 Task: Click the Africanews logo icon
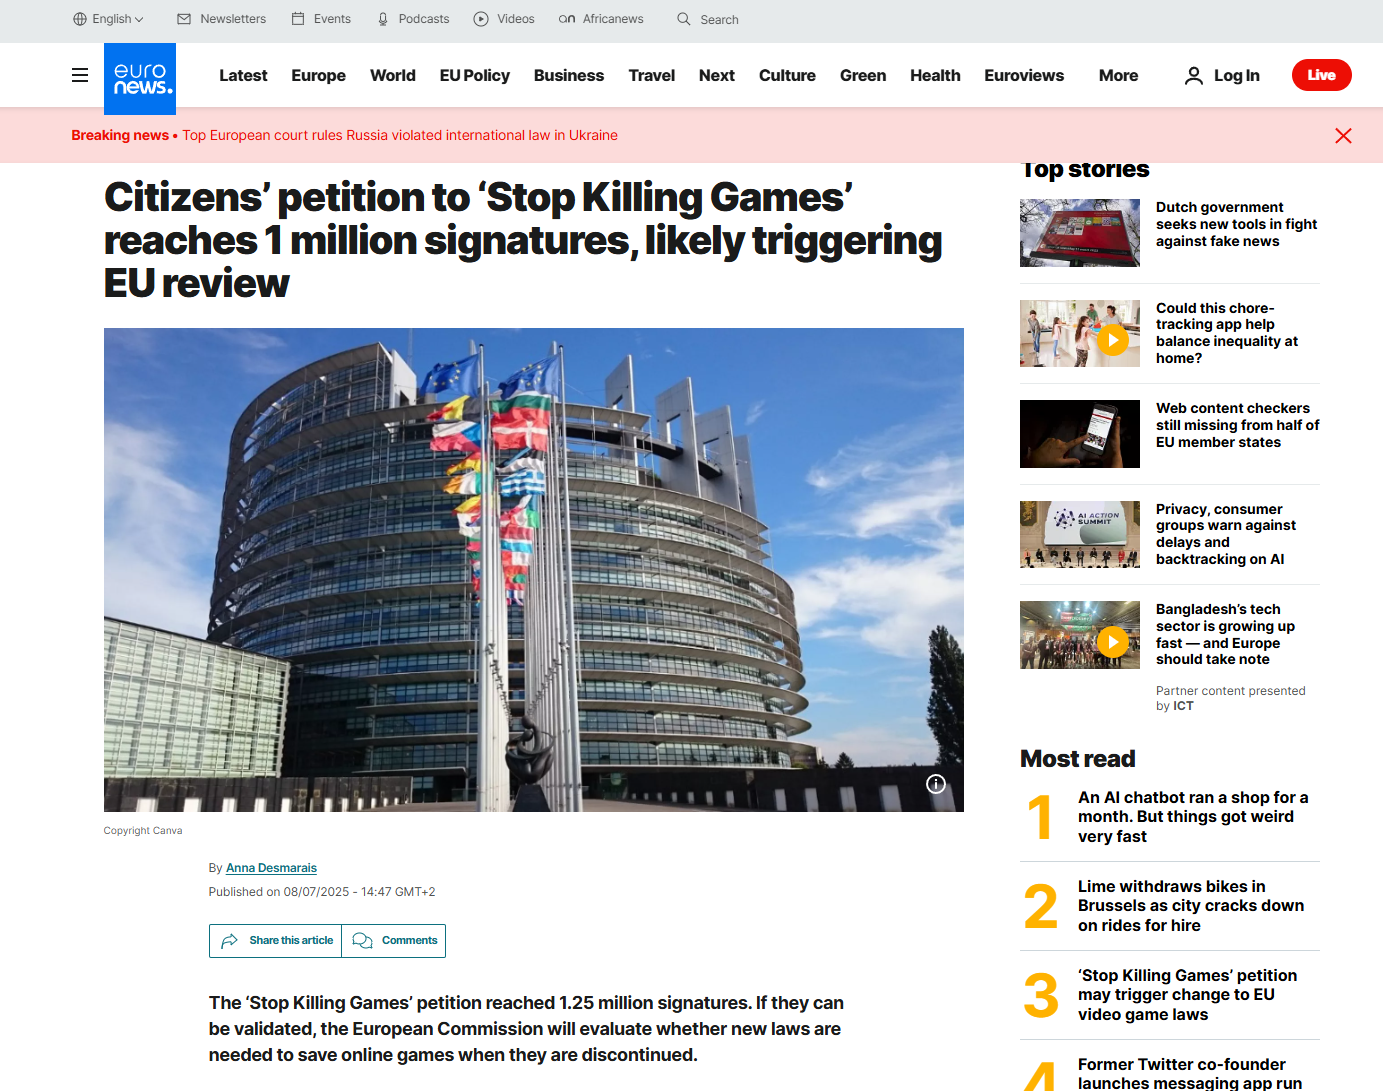point(567,19)
